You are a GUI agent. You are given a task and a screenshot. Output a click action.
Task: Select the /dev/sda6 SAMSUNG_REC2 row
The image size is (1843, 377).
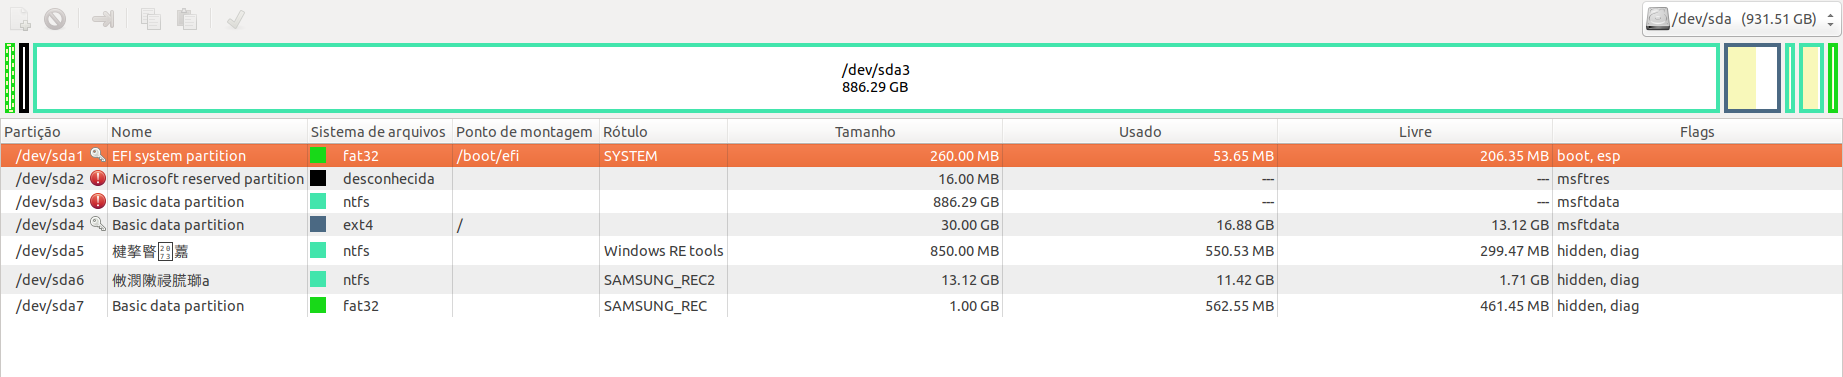click(921, 280)
